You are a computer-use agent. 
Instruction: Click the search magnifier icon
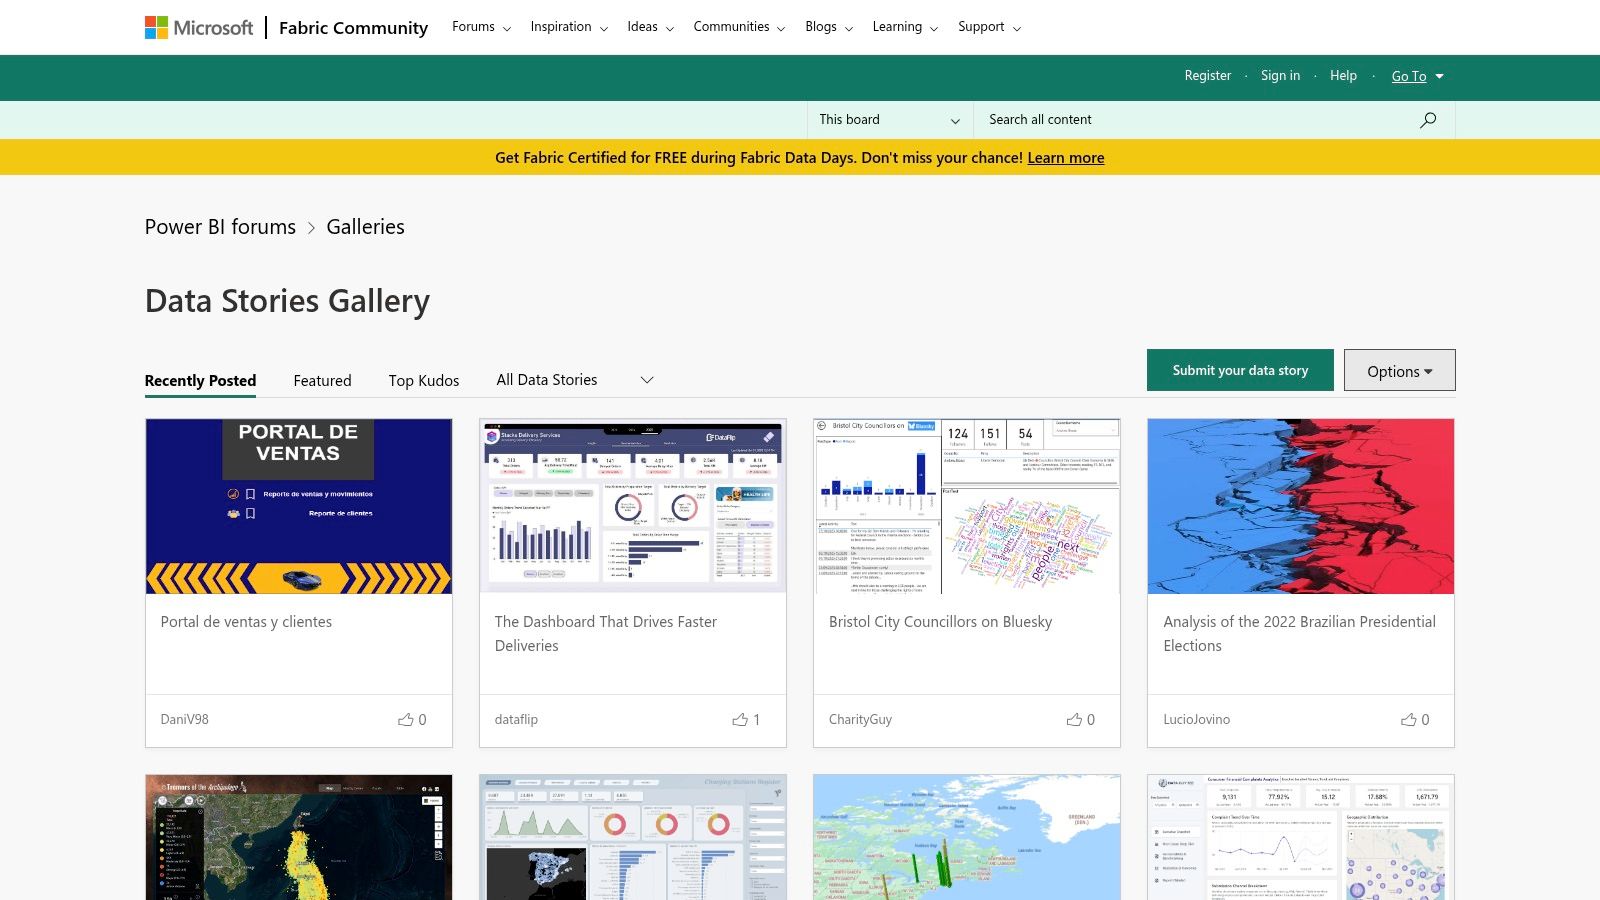pyautogui.click(x=1428, y=119)
